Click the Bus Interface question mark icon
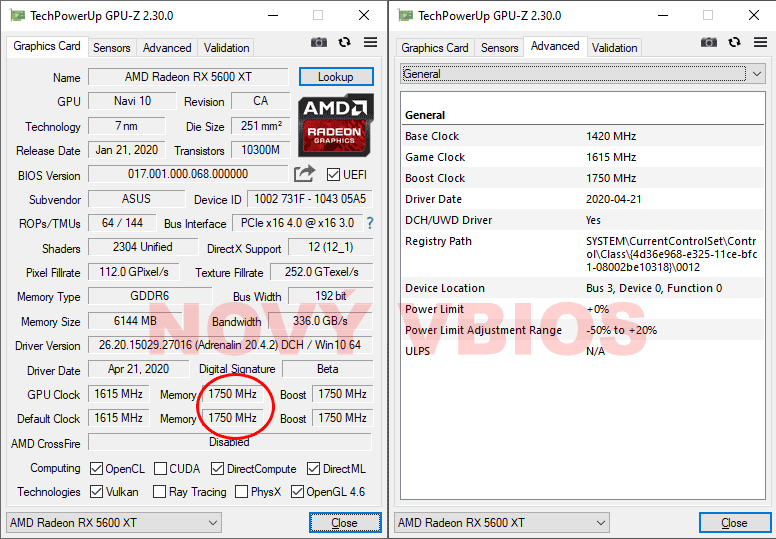 [x=370, y=223]
